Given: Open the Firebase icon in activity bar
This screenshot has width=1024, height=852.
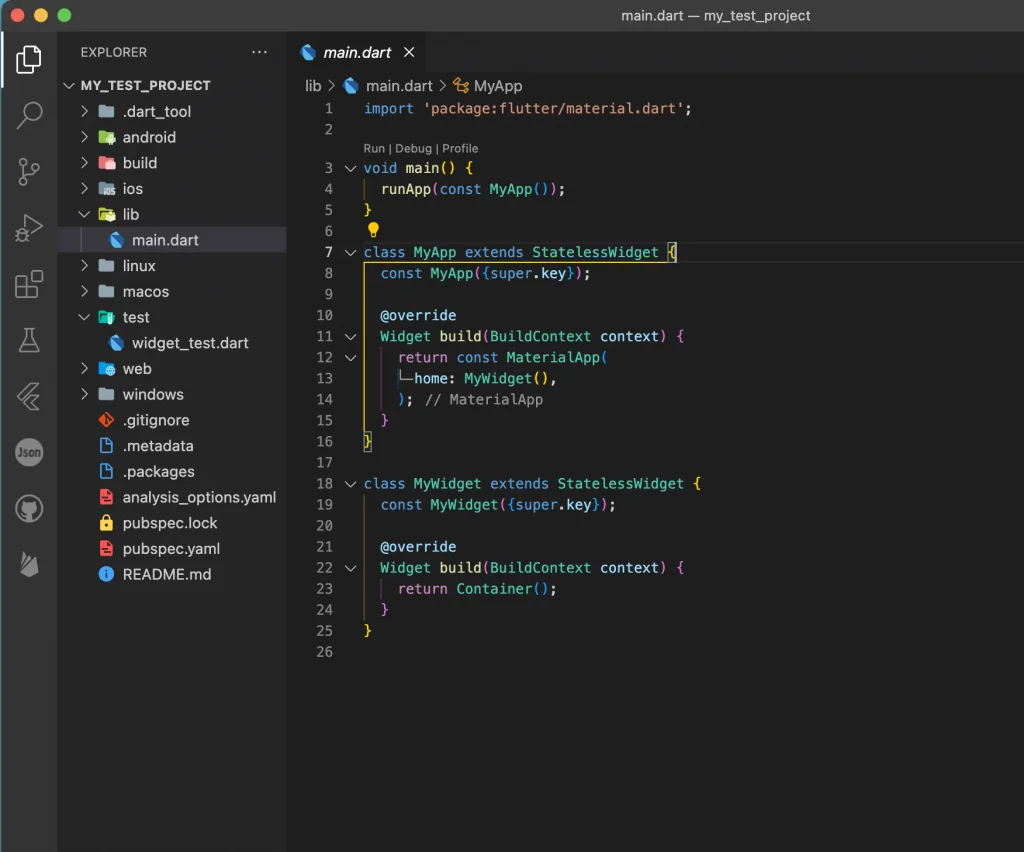Looking at the screenshot, I should tap(29, 566).
